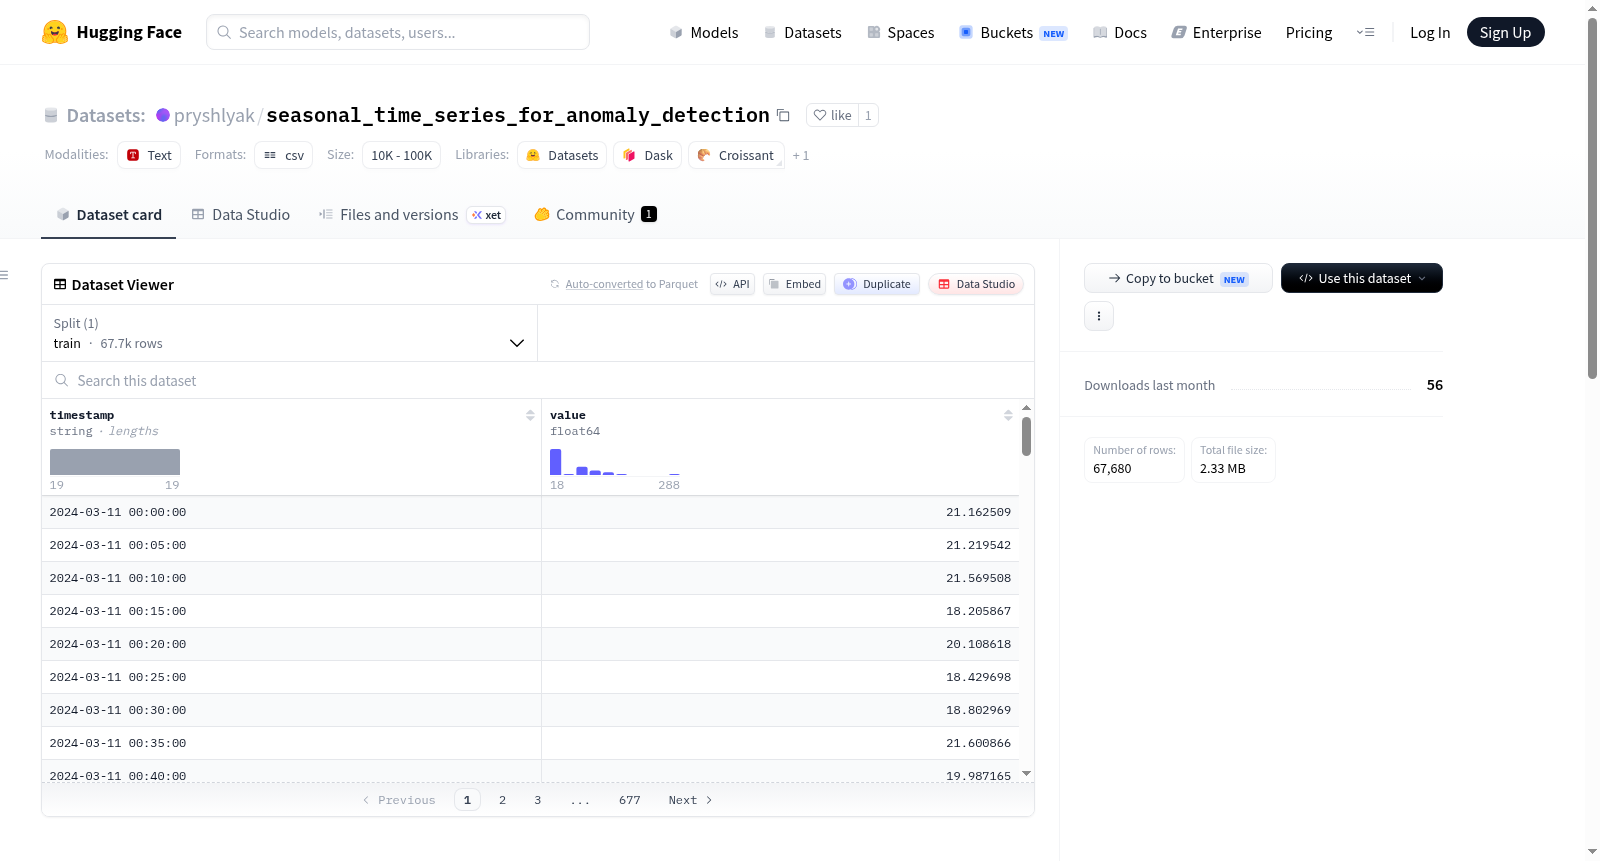Click the like count number 1
Screen dimensions: 1600x861
(x=868, y=115)
